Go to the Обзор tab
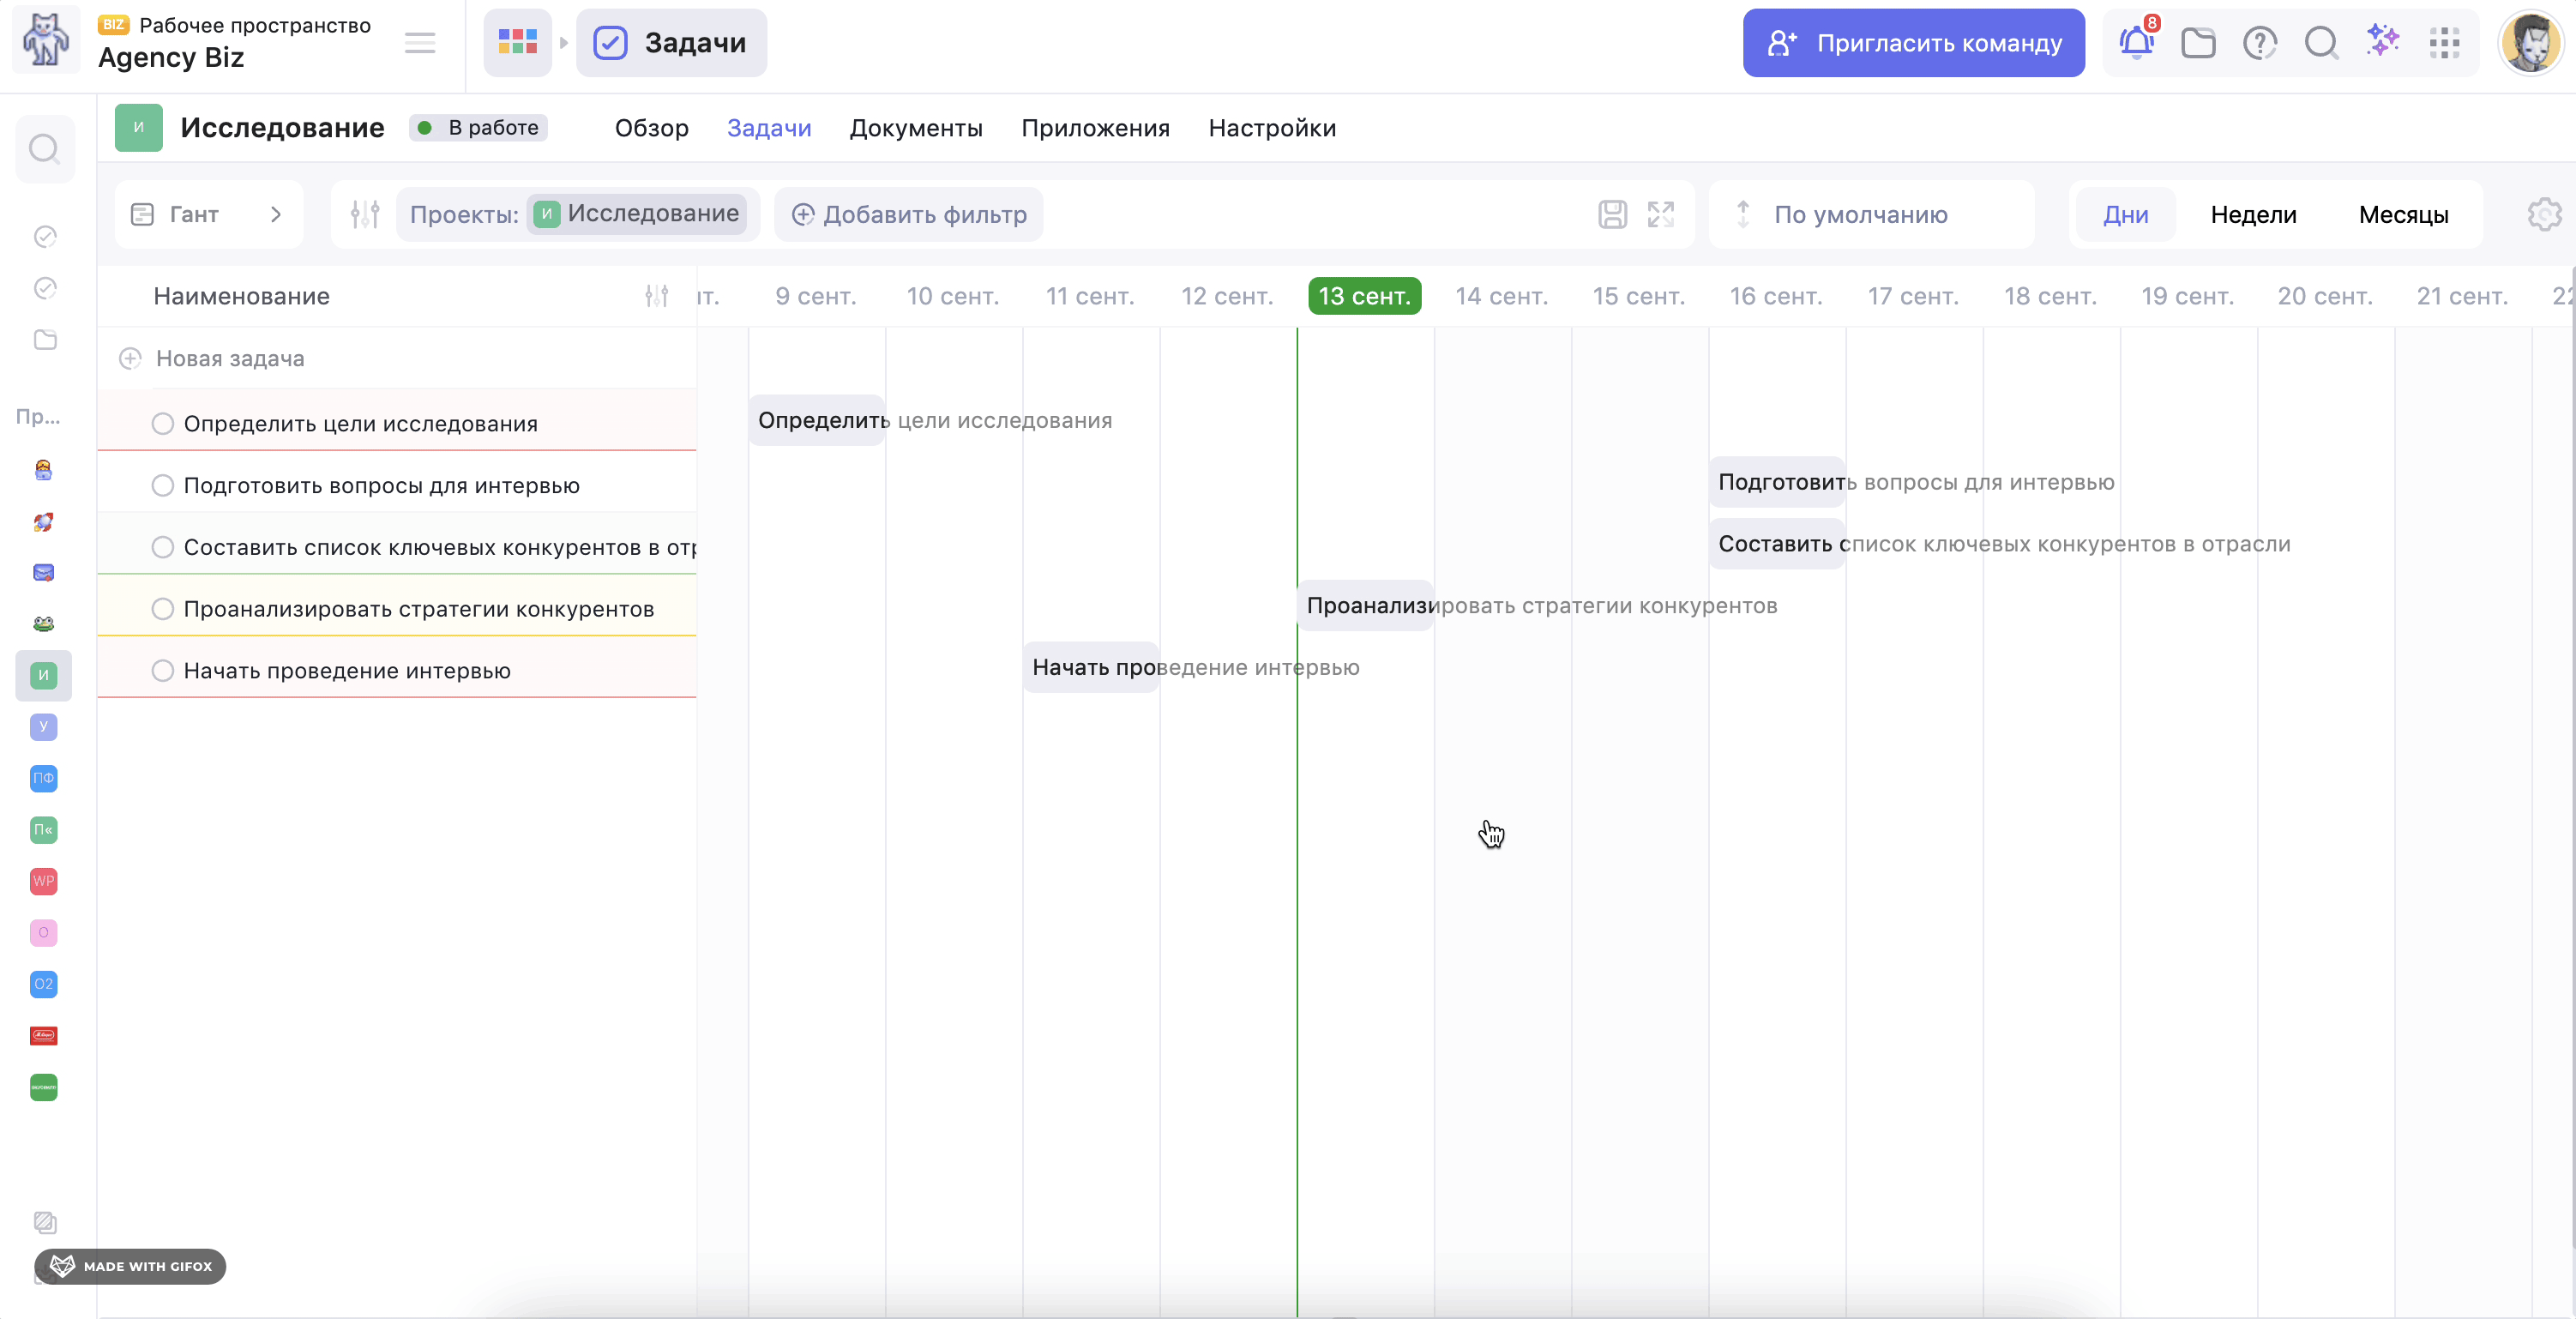 [x=651, y=128]
